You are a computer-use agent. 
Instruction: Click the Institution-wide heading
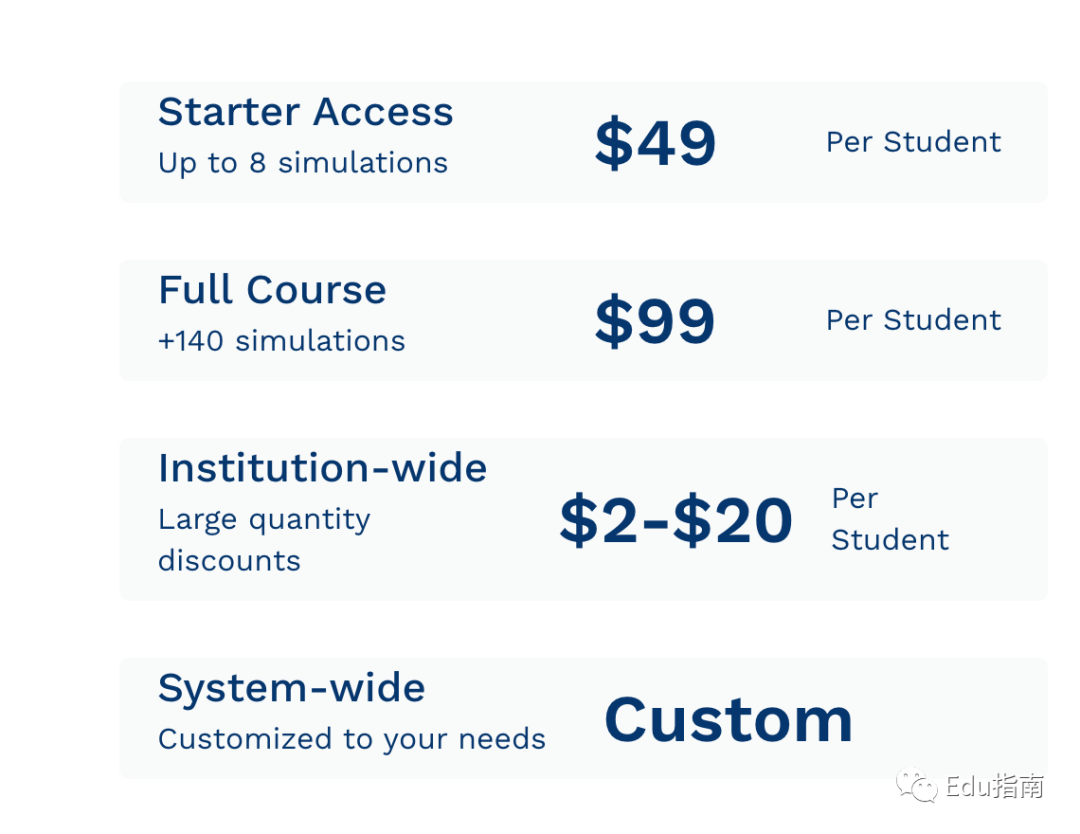pos(322,468)
